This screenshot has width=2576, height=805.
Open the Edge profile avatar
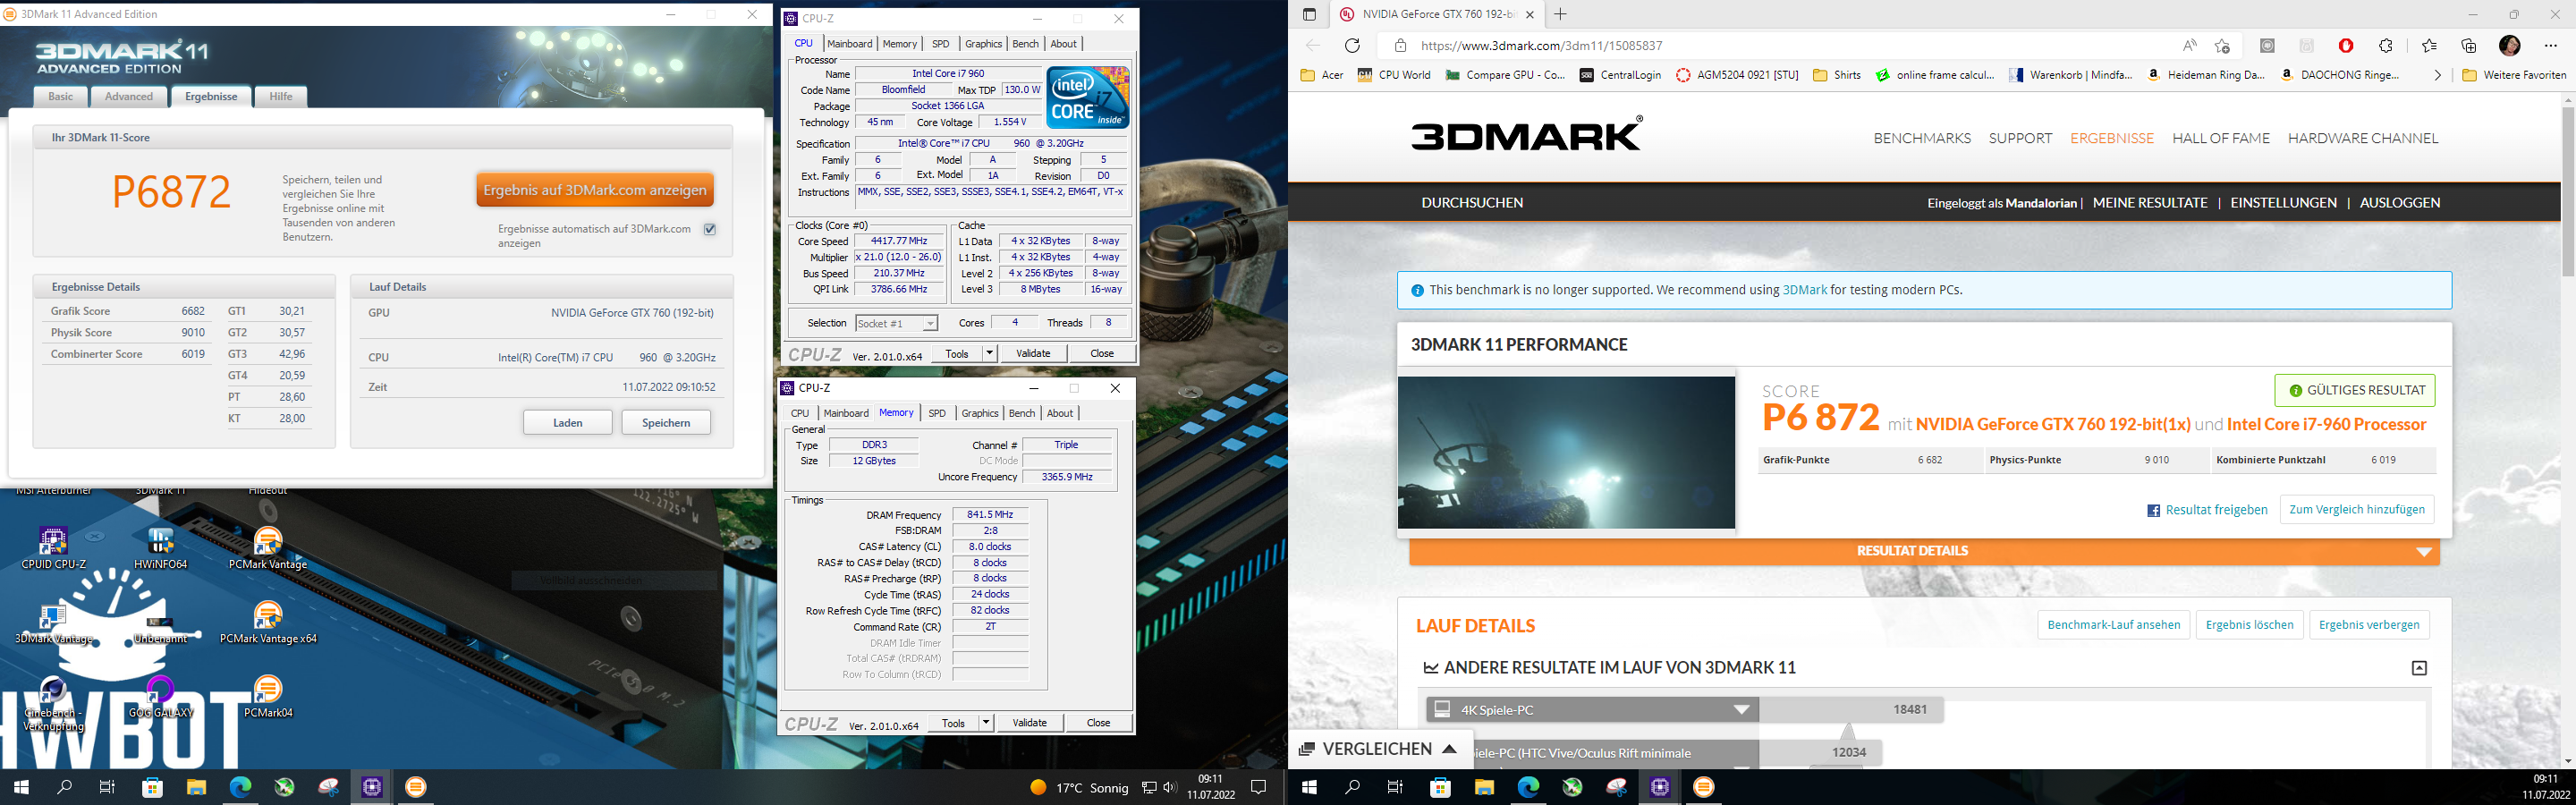[x=2510, y=45]
